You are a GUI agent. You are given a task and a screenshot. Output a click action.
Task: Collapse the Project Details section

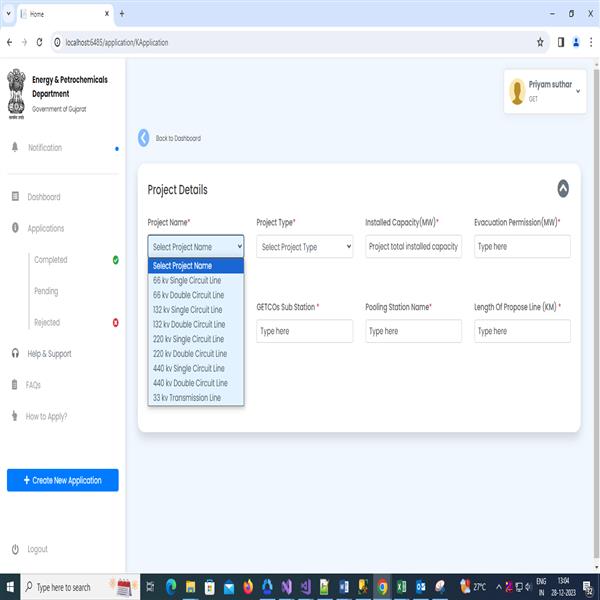[562, 188]
